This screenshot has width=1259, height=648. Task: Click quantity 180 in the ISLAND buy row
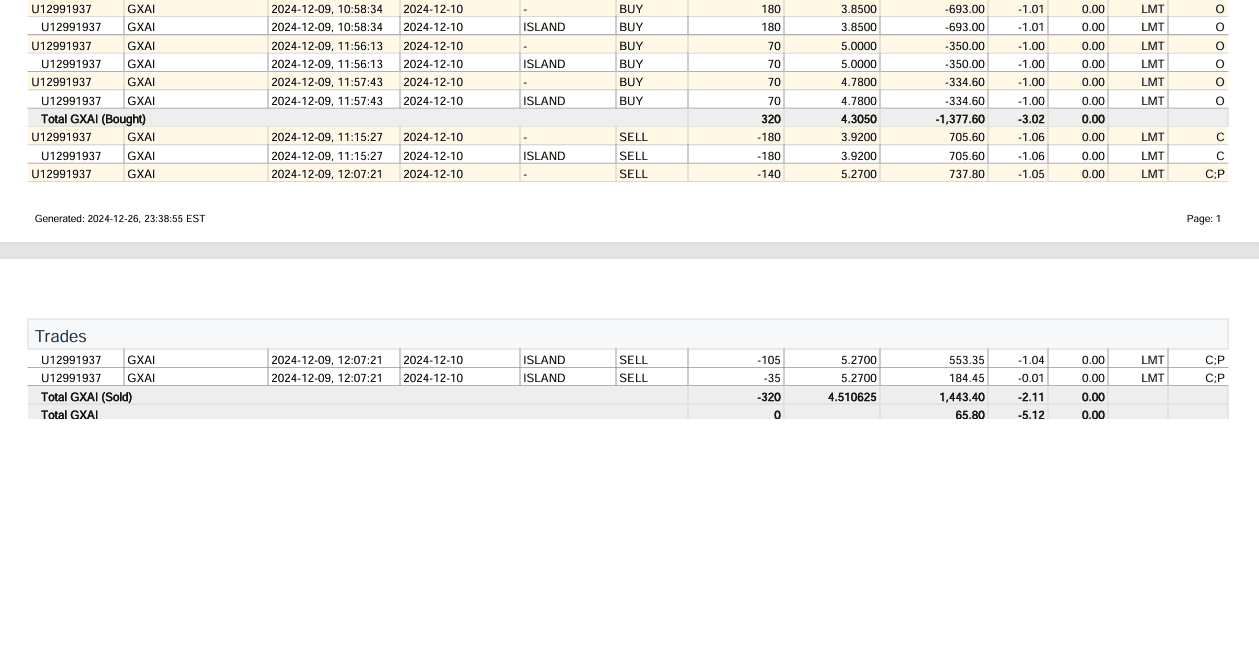pyautogui.click(x=771, y=27)
